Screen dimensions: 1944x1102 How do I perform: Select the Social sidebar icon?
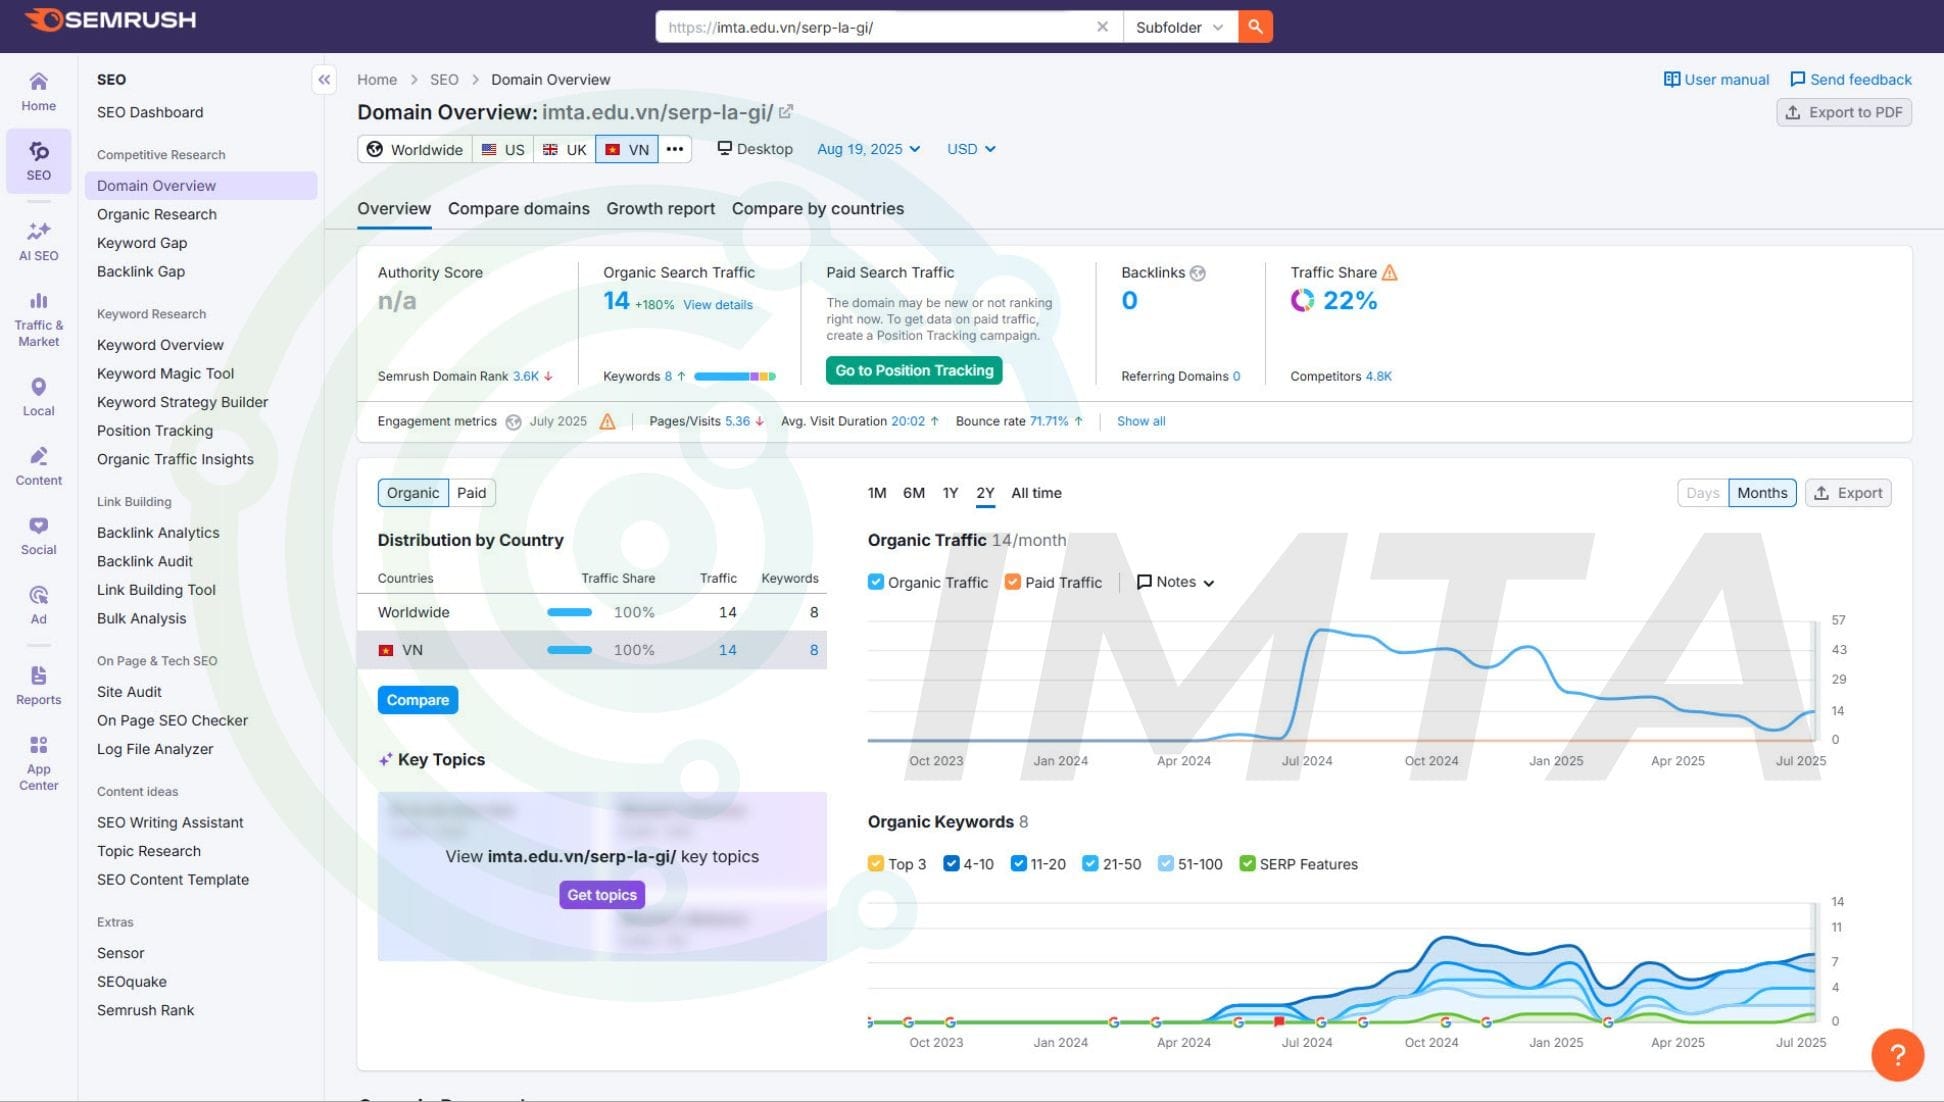tap(38, 535)
